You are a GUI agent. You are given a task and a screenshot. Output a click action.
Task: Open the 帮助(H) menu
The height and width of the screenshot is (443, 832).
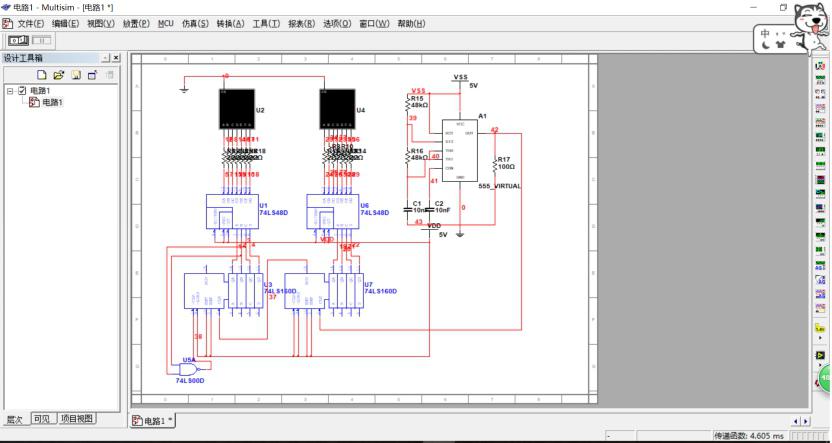coord(411,24)
